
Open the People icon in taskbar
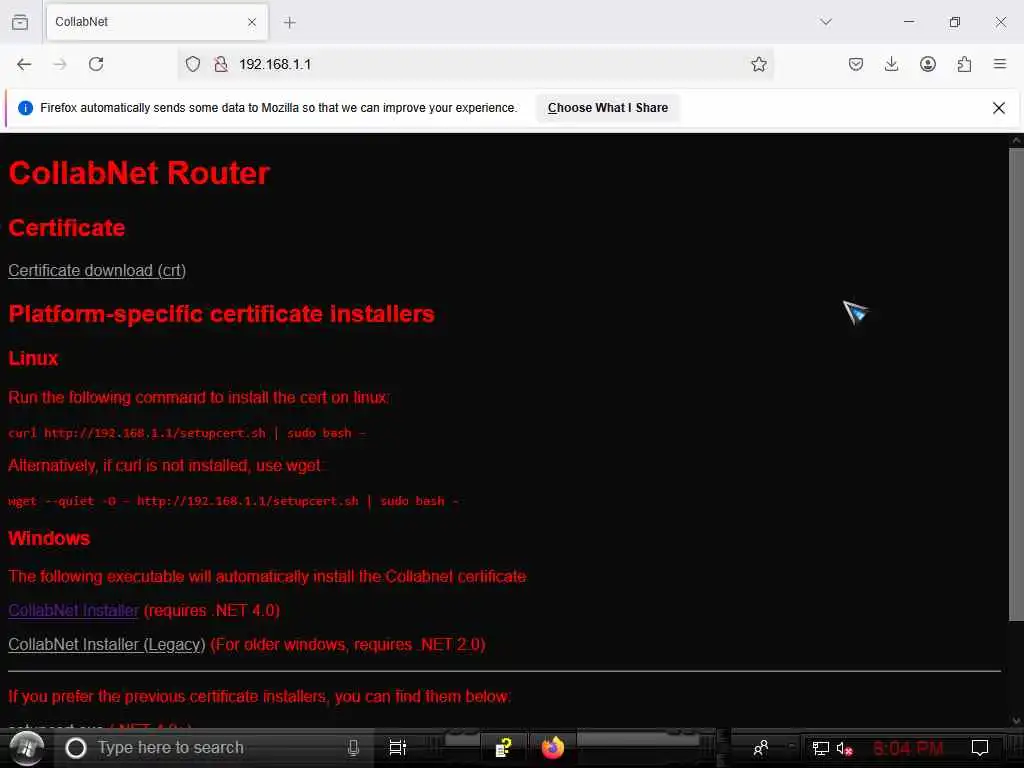(761, 748)
